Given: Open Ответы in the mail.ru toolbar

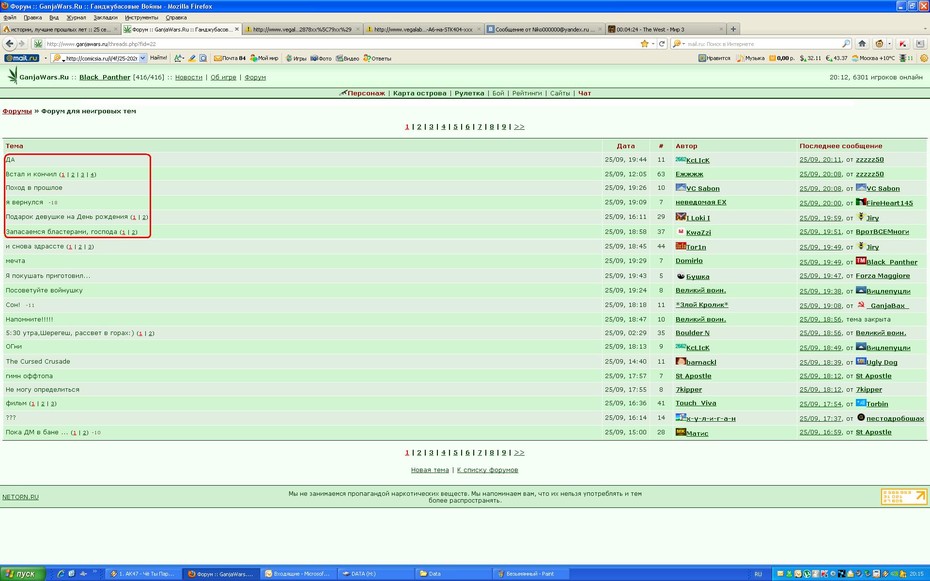Looking at the screenshot, I should (377, 58).
